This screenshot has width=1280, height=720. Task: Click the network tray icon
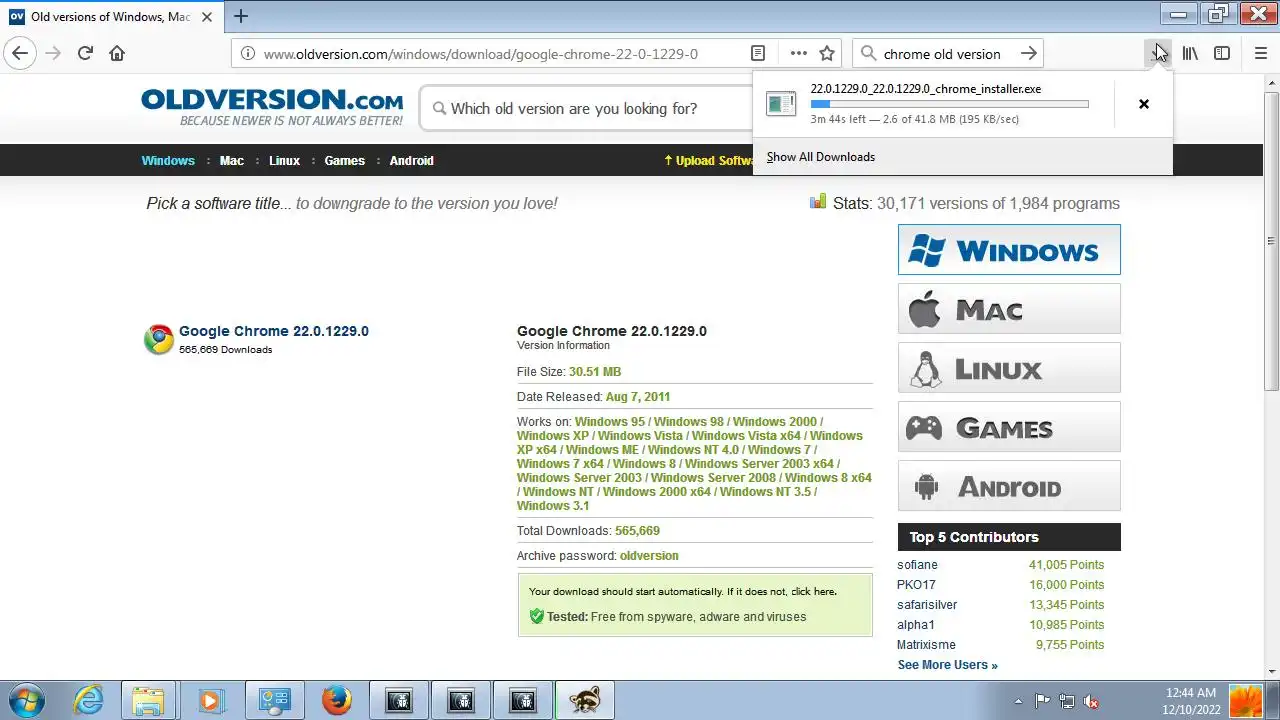(1067, 701)
